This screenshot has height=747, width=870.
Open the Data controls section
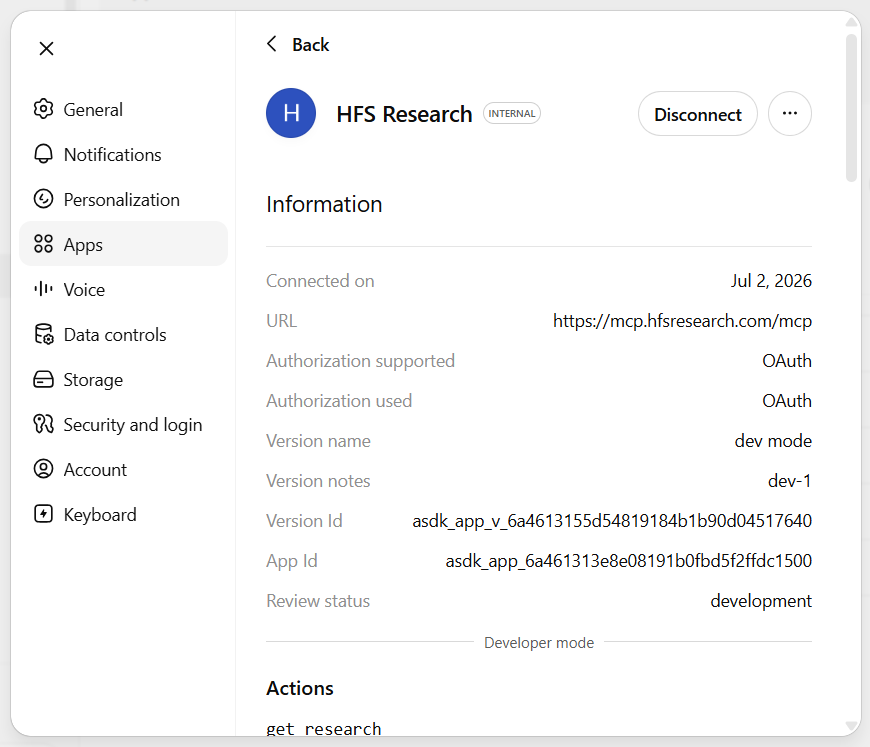[123, 334]
